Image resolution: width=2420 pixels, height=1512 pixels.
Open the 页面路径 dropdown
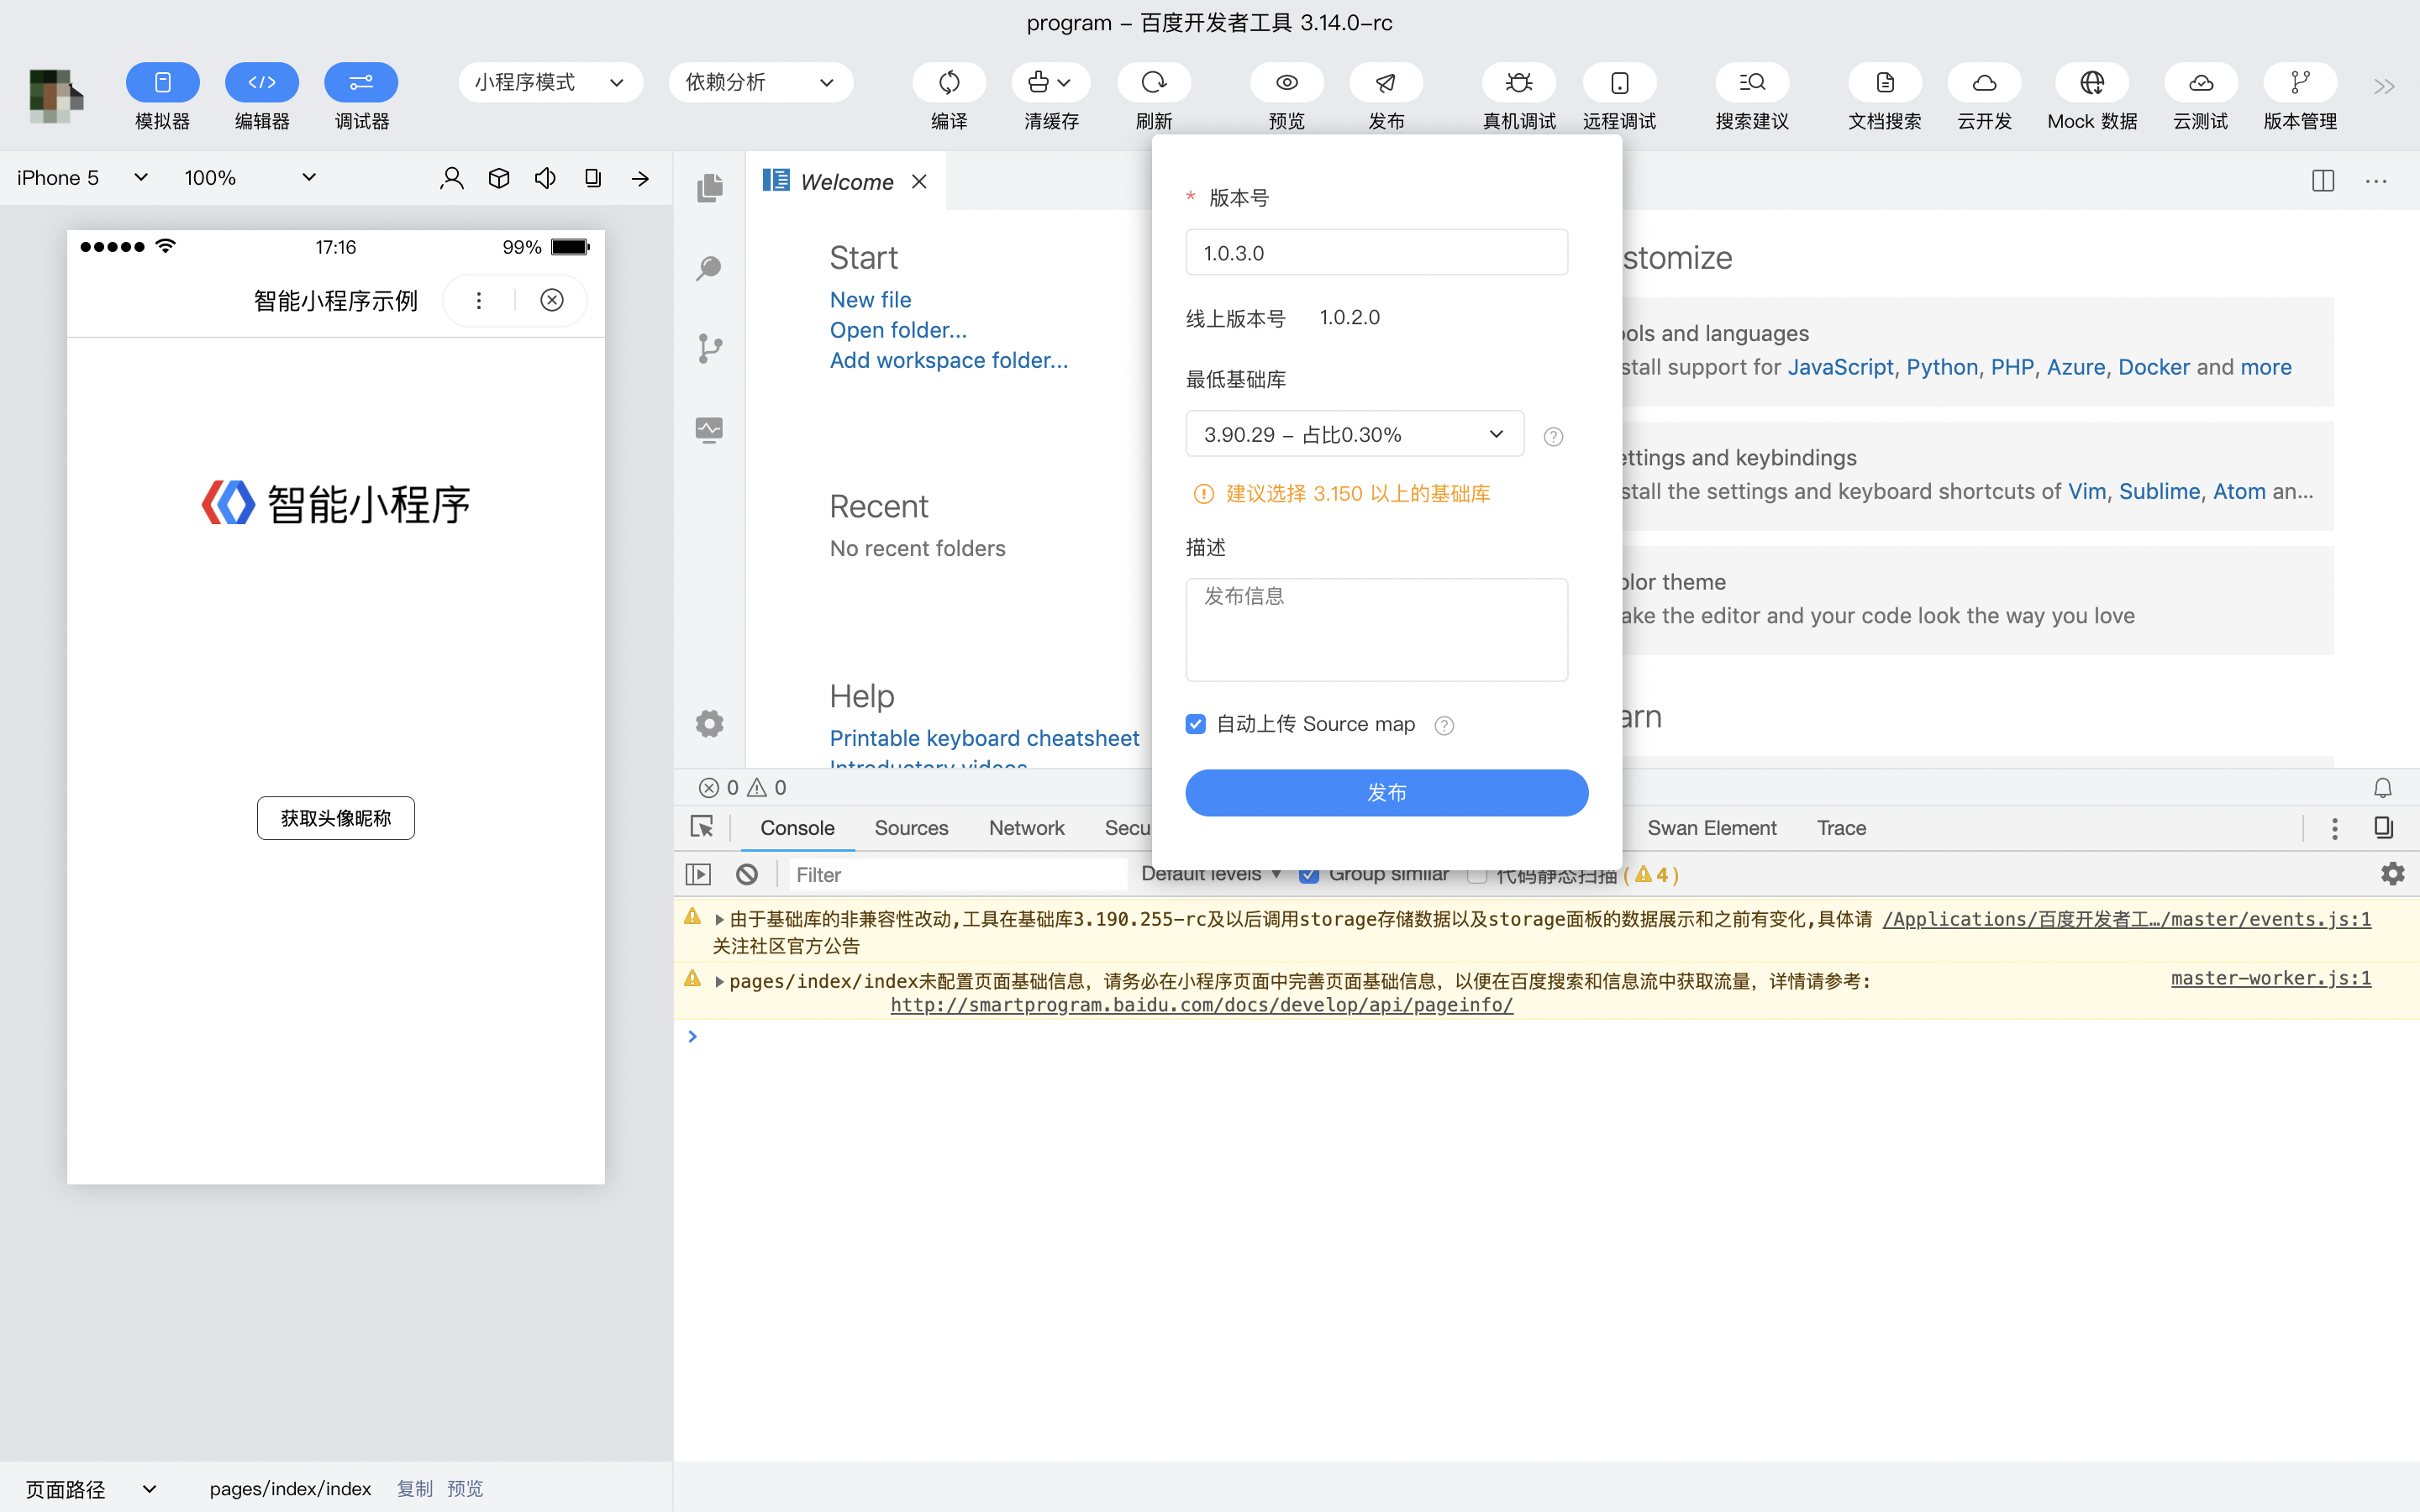click(x=90, y=1489)
